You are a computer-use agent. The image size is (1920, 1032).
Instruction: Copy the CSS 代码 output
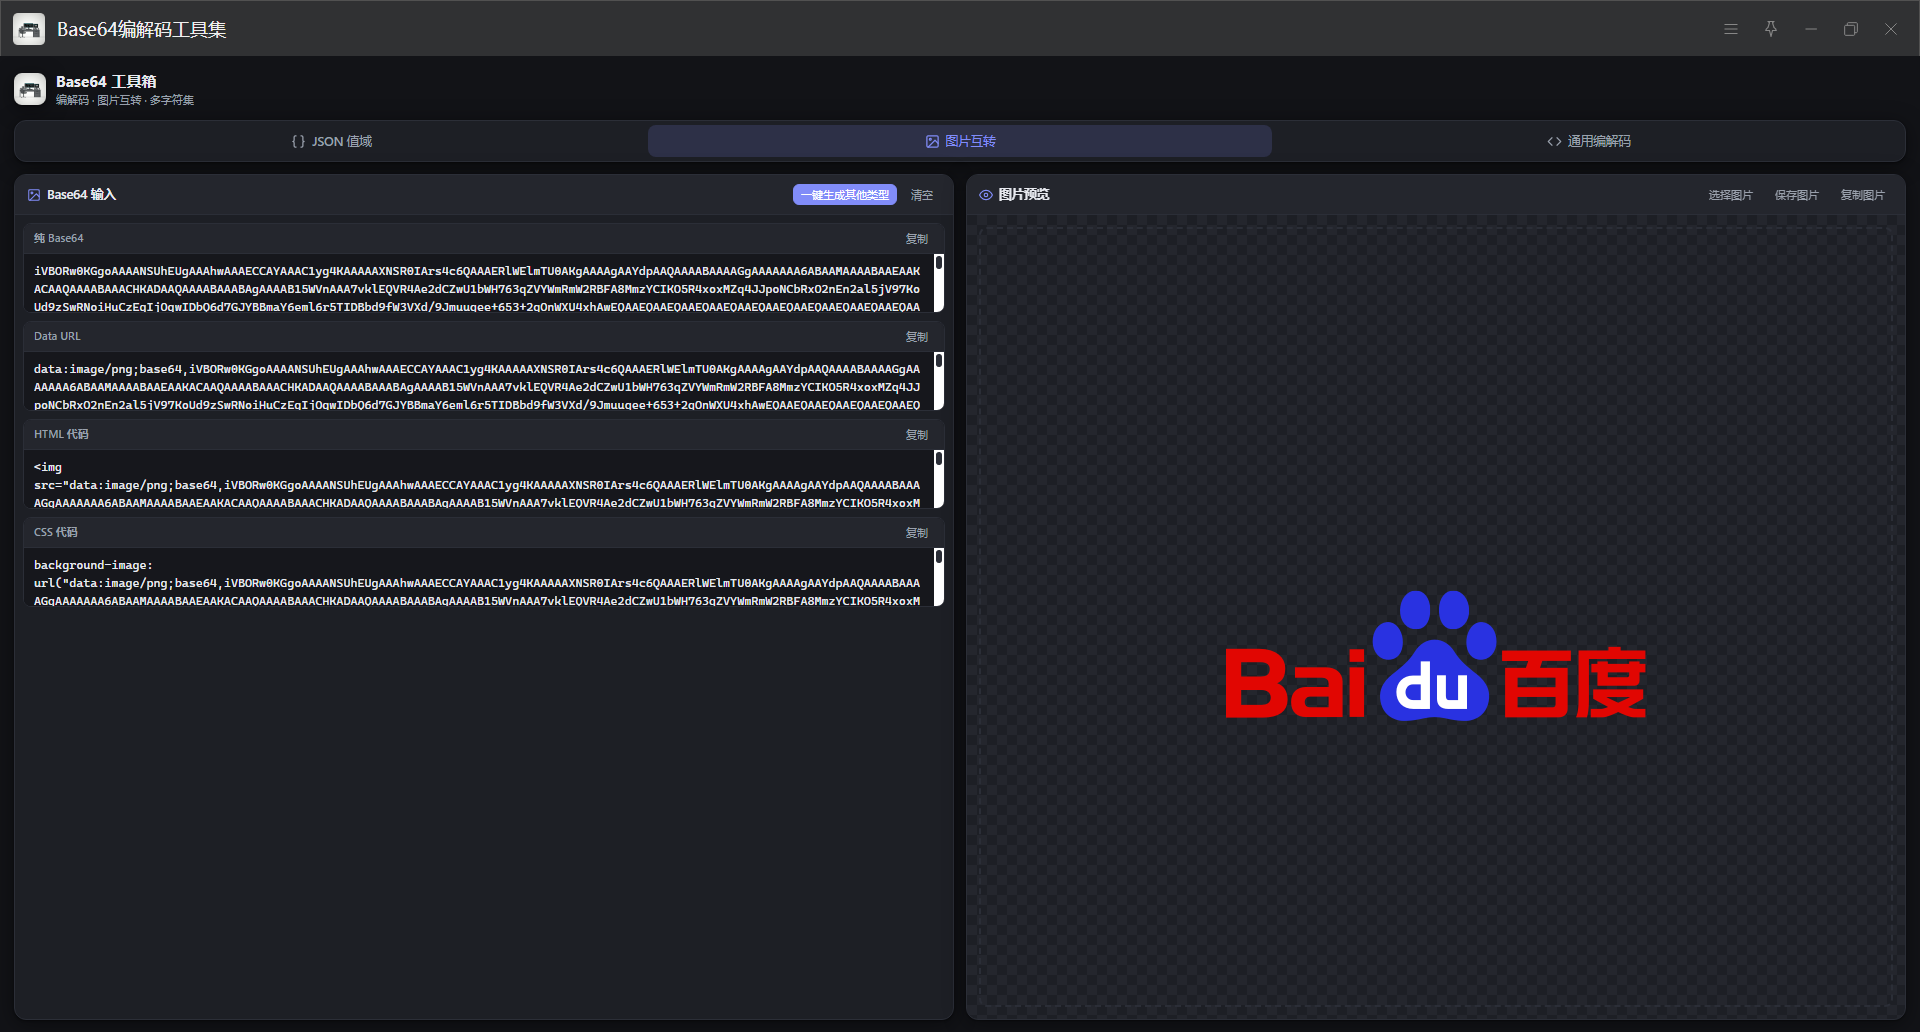[917, 533]
